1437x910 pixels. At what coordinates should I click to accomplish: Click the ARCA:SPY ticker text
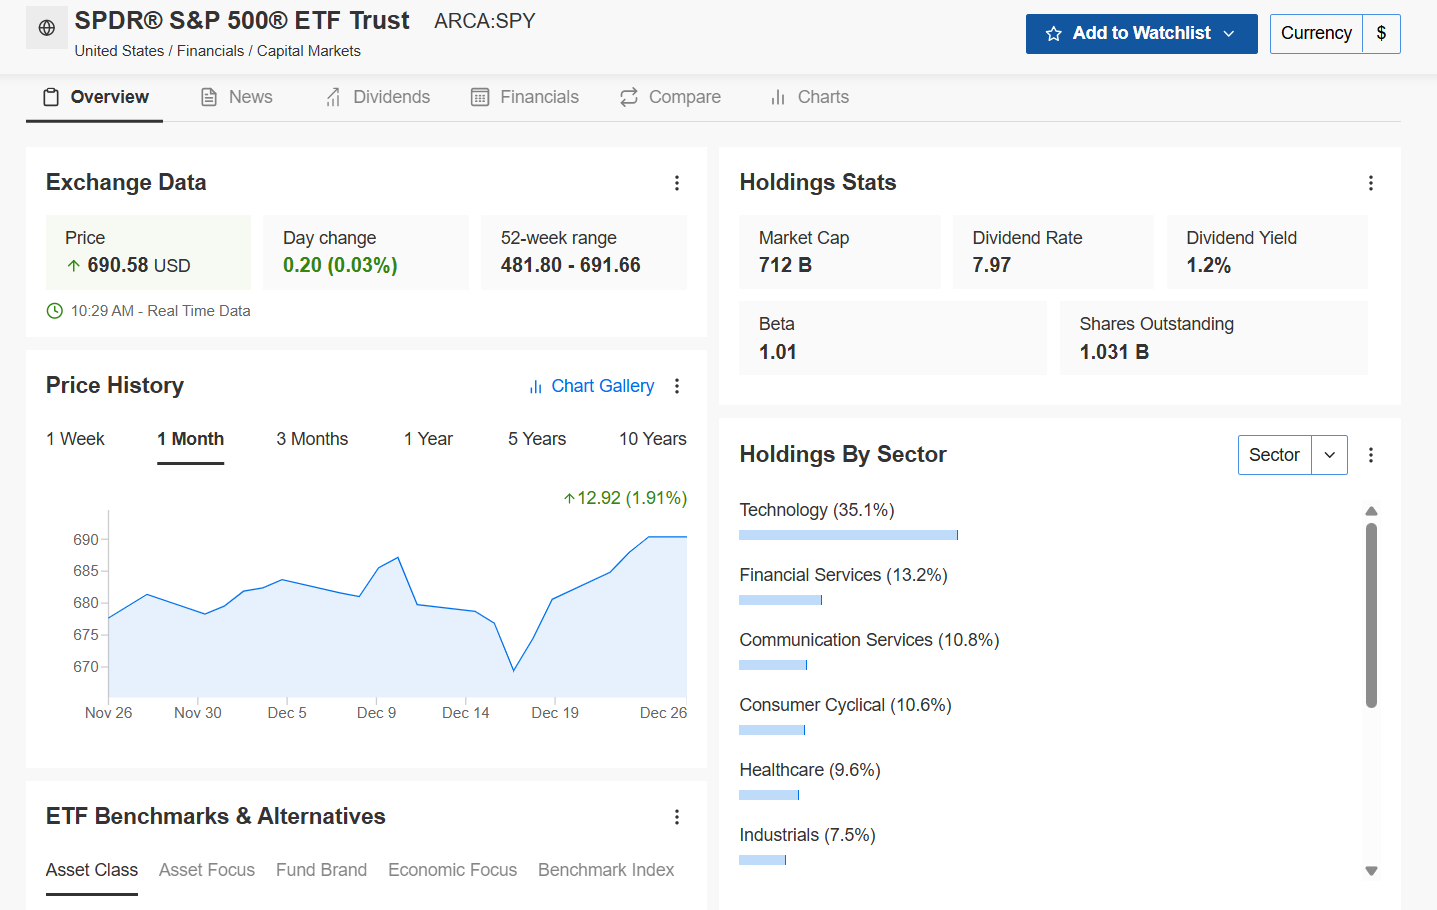tap(485, 21)
